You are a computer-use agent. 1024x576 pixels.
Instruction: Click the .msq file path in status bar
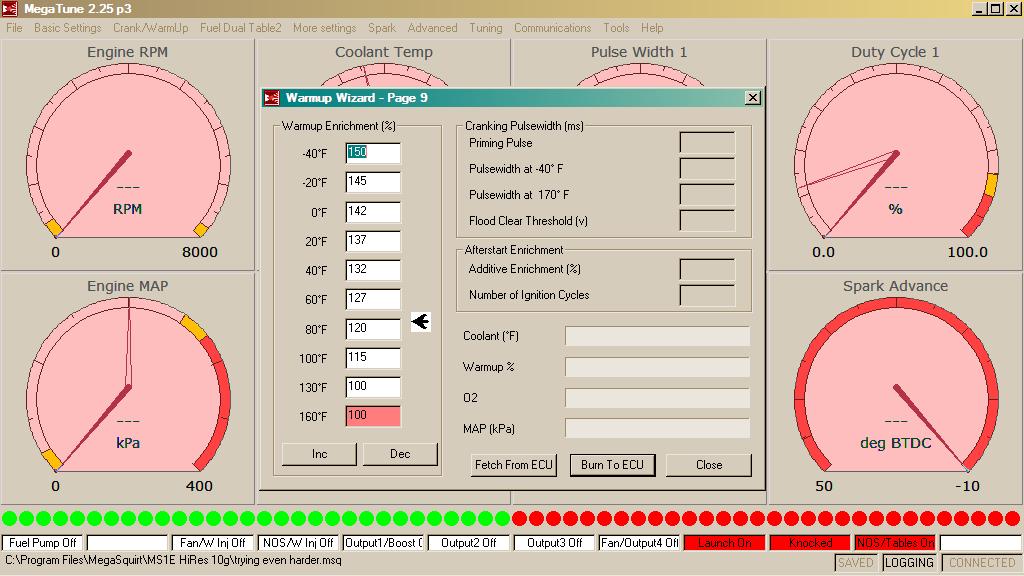pyautogui.click(x=173, y=560)
